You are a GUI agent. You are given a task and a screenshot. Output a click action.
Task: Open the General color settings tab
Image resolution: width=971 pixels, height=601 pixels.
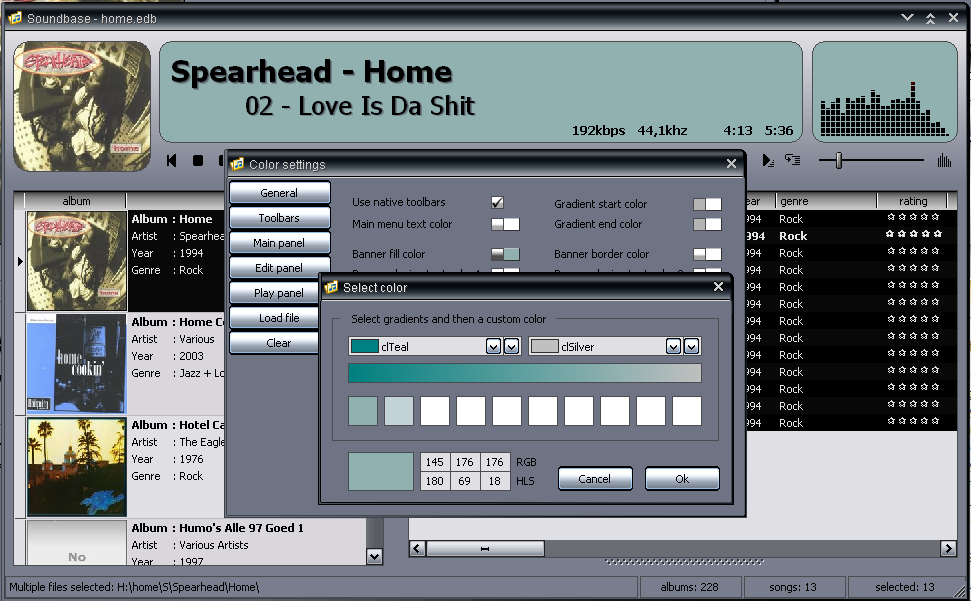pos(279,192)
